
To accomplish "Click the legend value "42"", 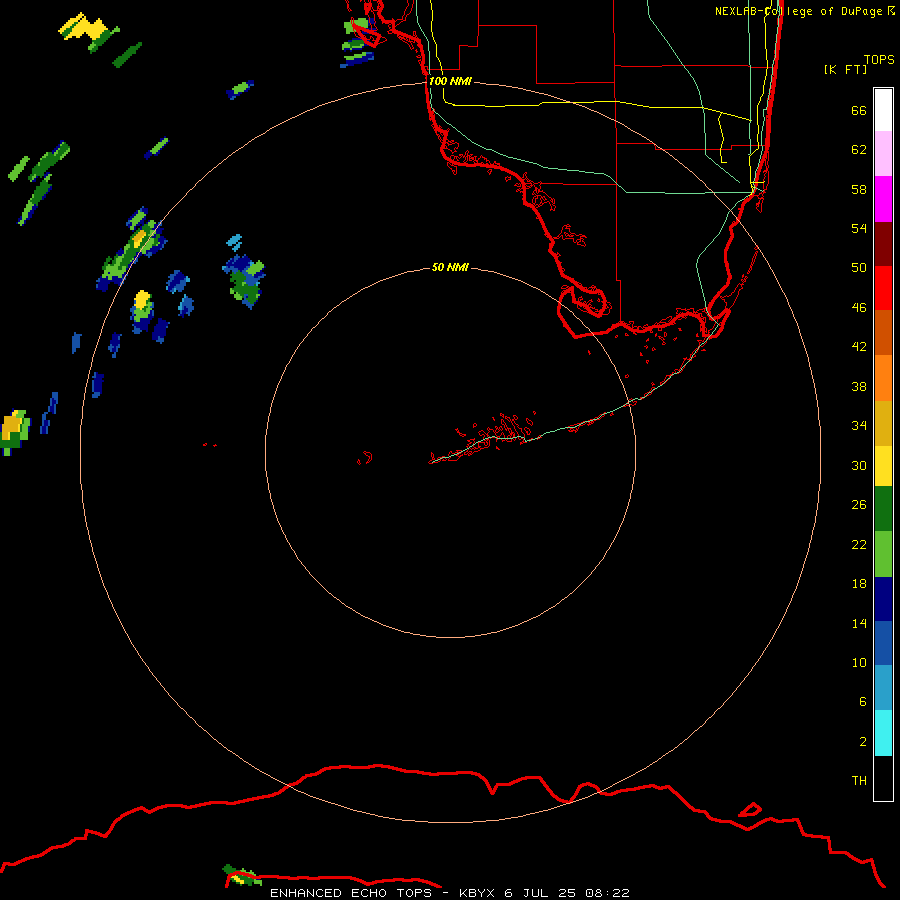I will 859,347.
